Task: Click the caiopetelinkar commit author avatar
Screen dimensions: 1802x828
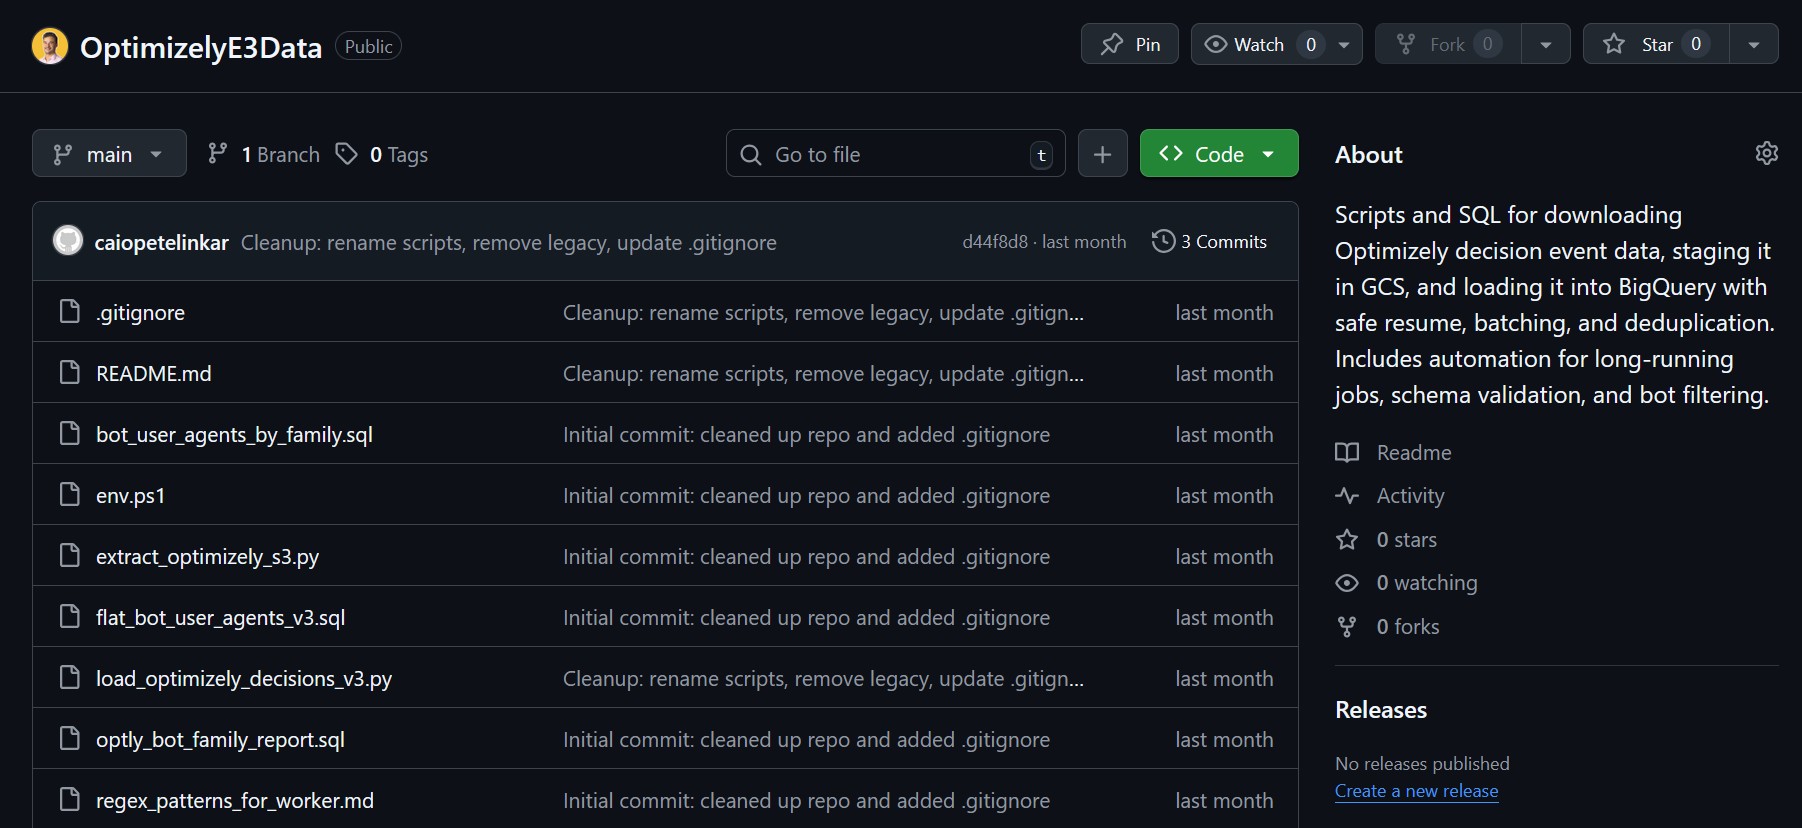Action: (68, 241)
